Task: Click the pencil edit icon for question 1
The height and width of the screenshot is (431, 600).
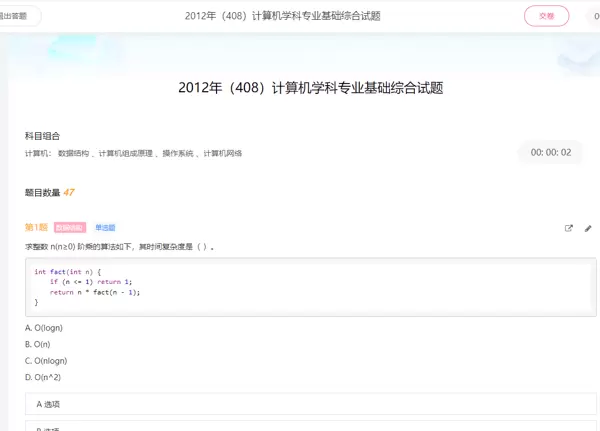Action: [x=588, y=228]
